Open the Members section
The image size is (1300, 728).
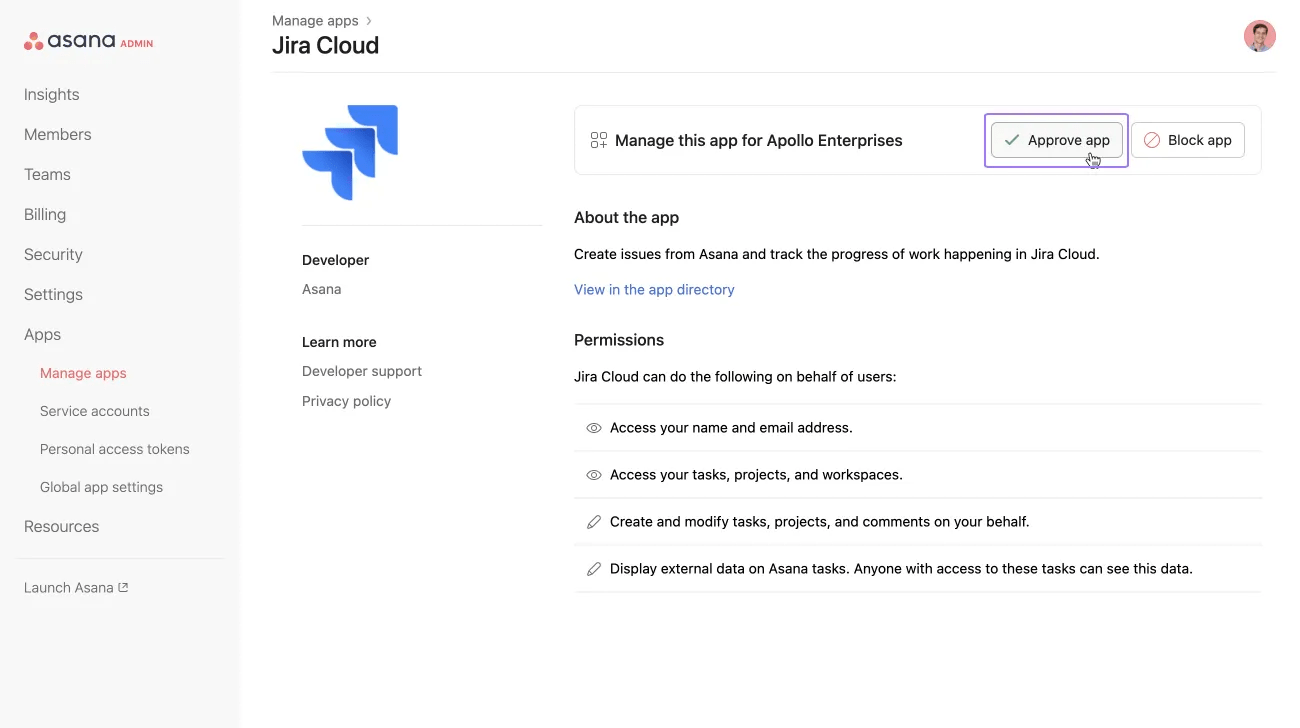coord(57,135)
